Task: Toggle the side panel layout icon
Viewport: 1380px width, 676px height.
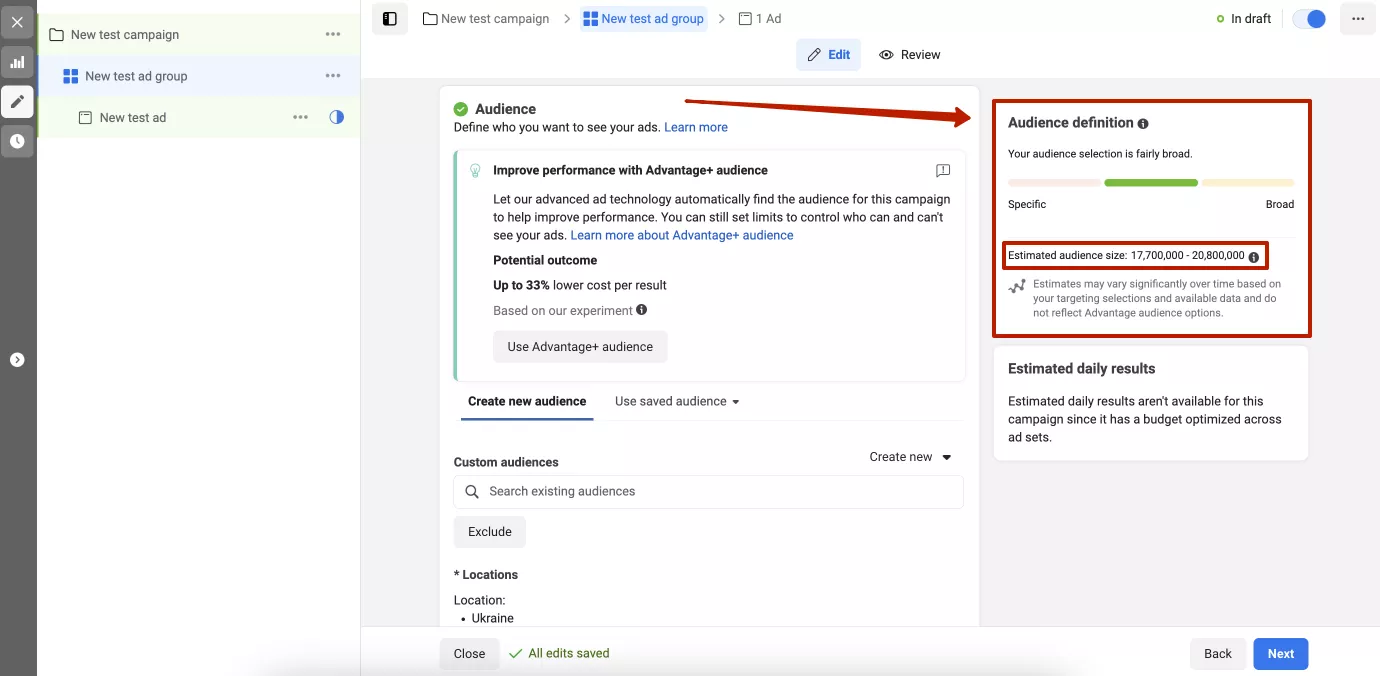Action: (x=390, y=19)
